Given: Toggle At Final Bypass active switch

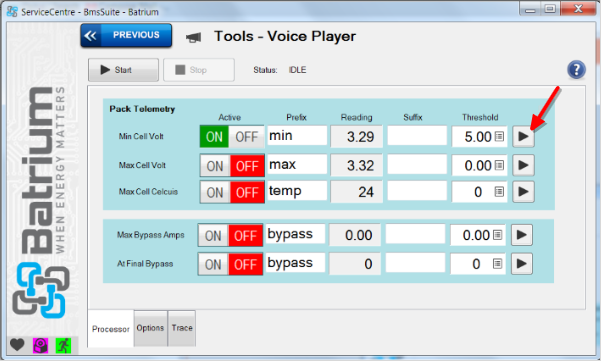Looking at the screenshot, I should tap(230, 264).
